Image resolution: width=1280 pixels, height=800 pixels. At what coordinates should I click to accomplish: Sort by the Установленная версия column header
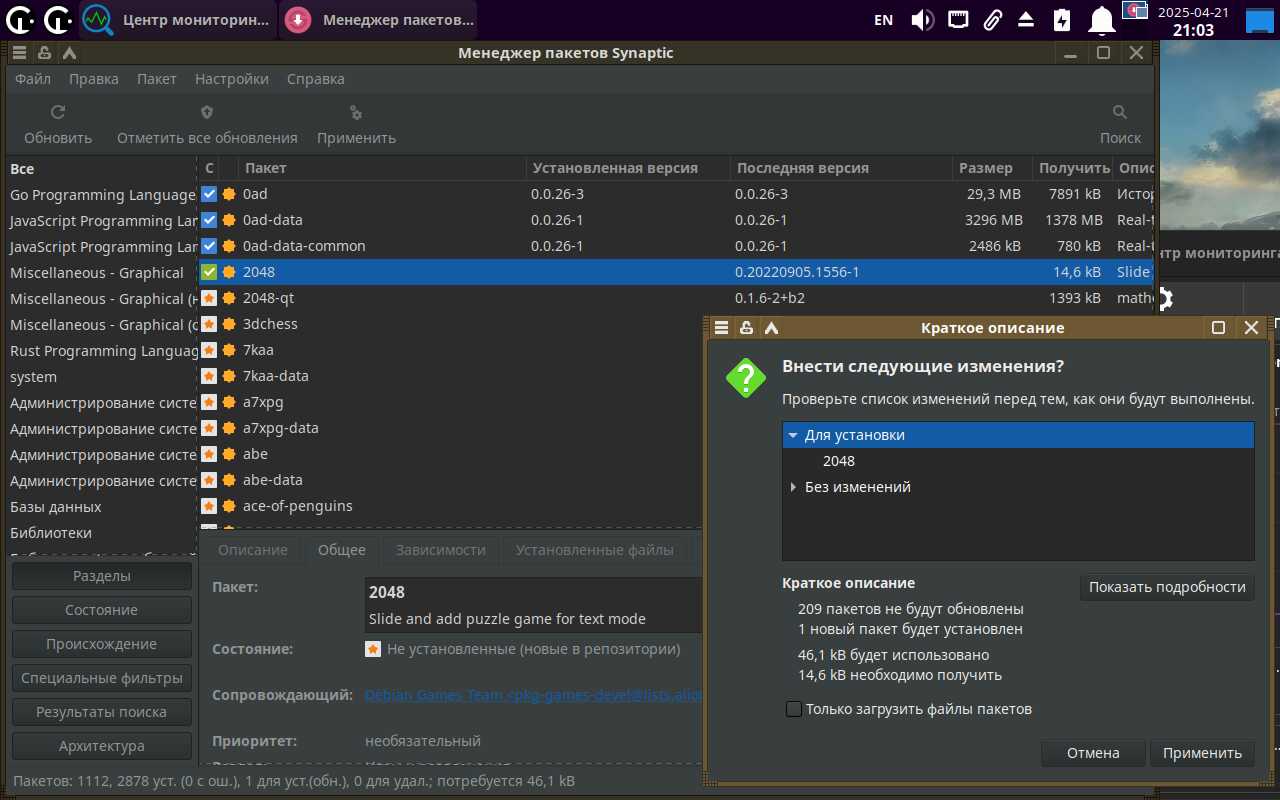click(626, 168)
